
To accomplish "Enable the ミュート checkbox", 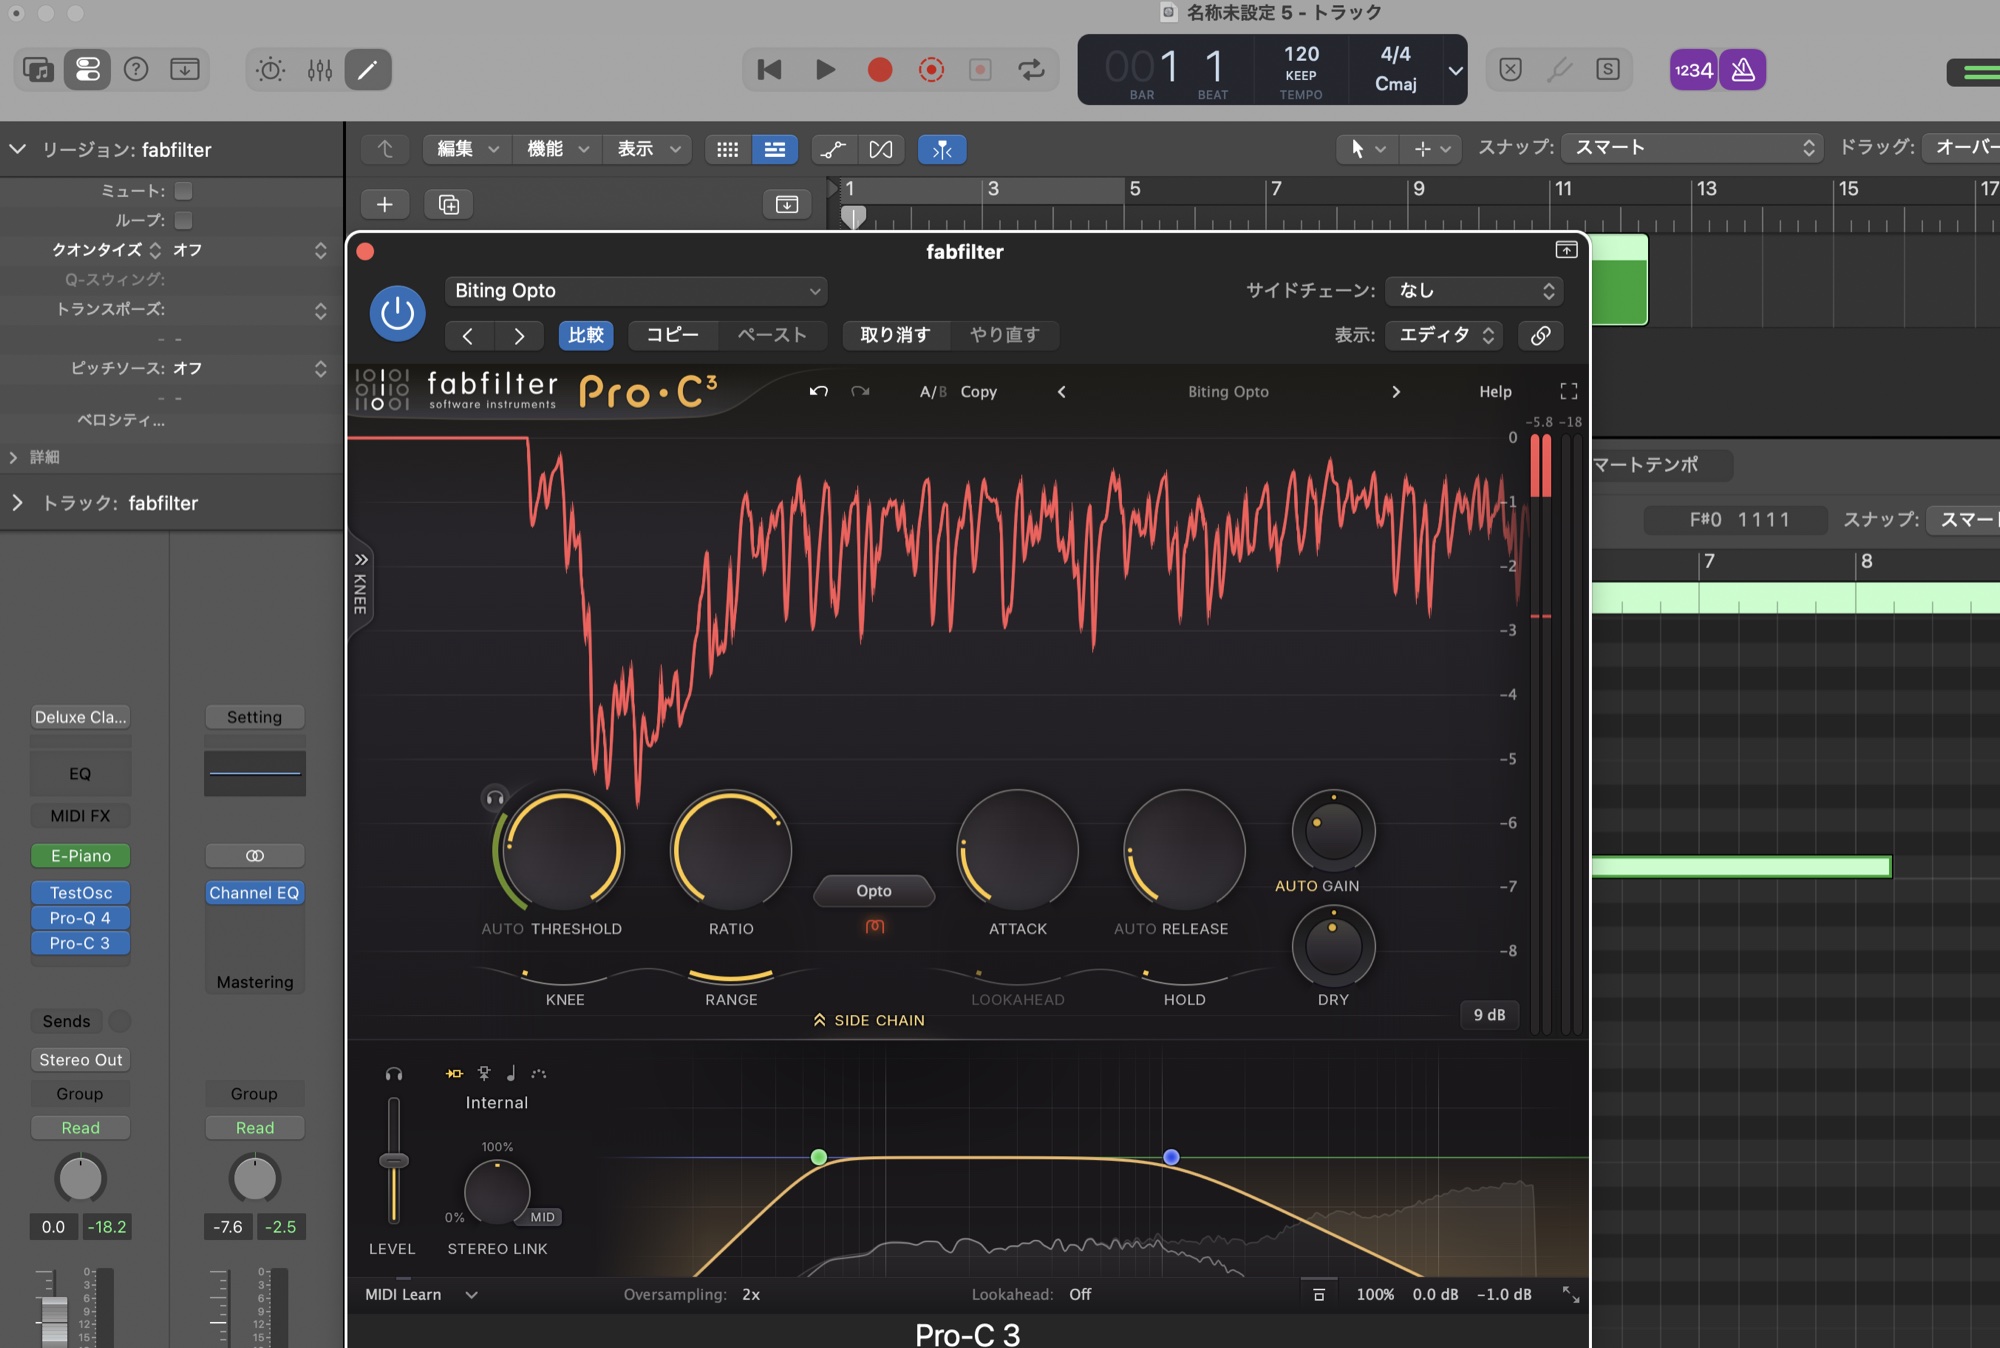I will (183, 190).
